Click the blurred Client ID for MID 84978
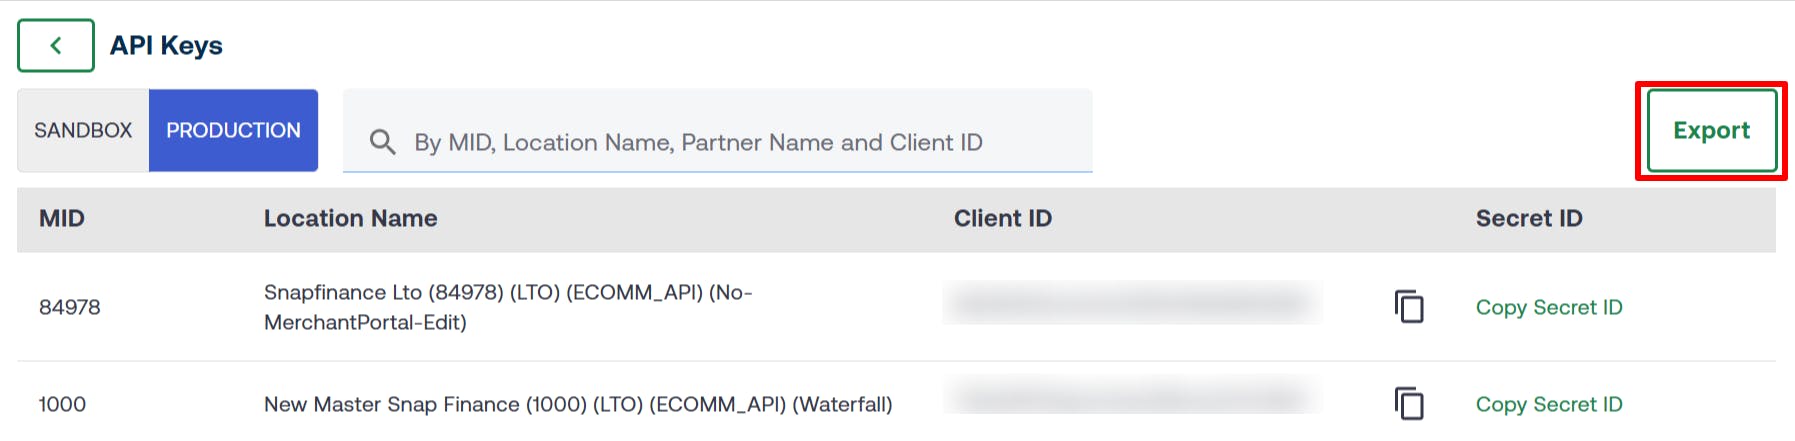Screen dimensions: 1795x441 (x=1132, y=303)
